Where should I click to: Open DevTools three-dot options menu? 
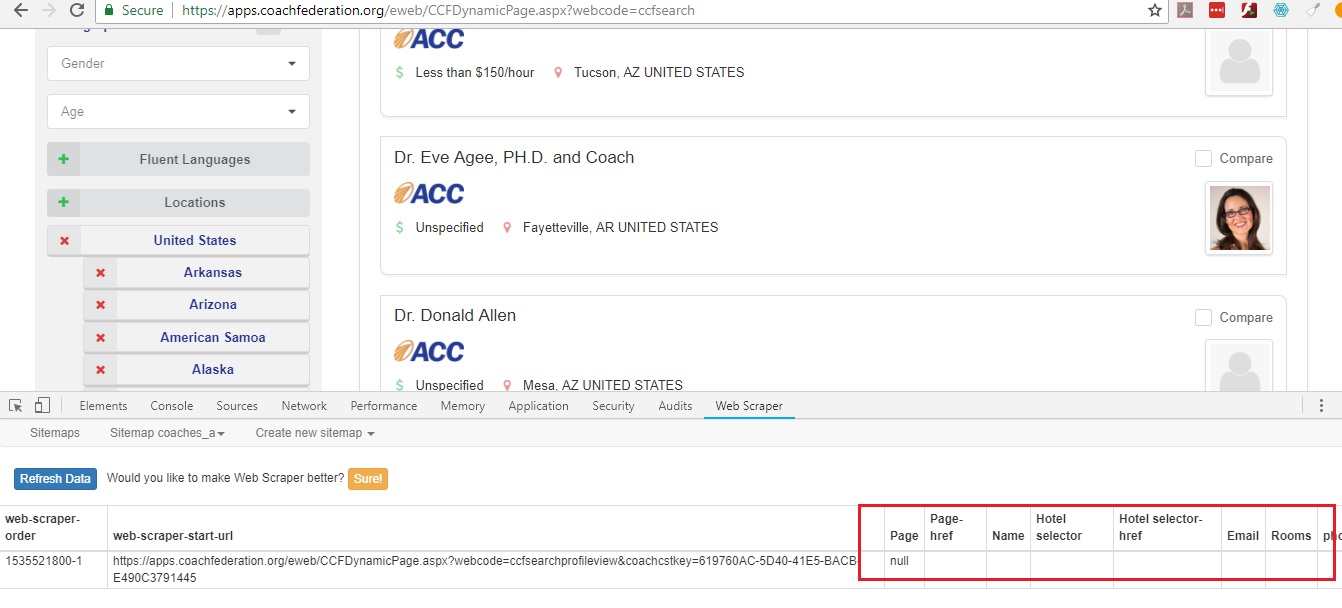[1321, 406]
